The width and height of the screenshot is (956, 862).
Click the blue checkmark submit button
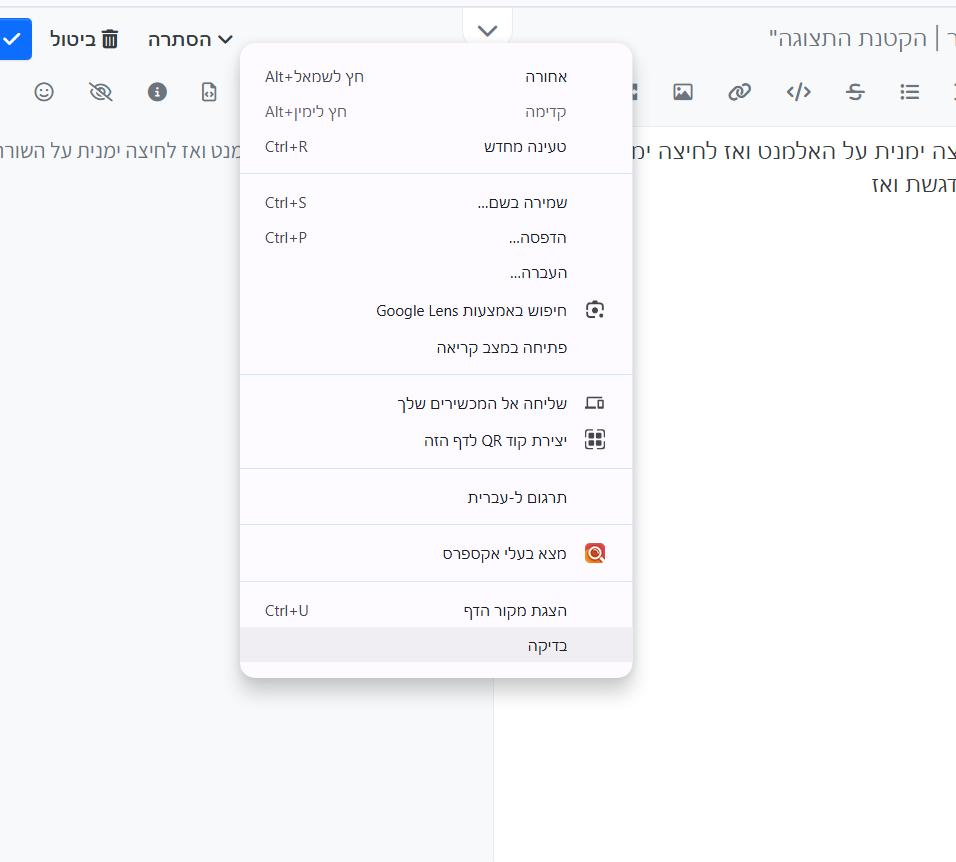pyautogui.click(x=14, y=39)
